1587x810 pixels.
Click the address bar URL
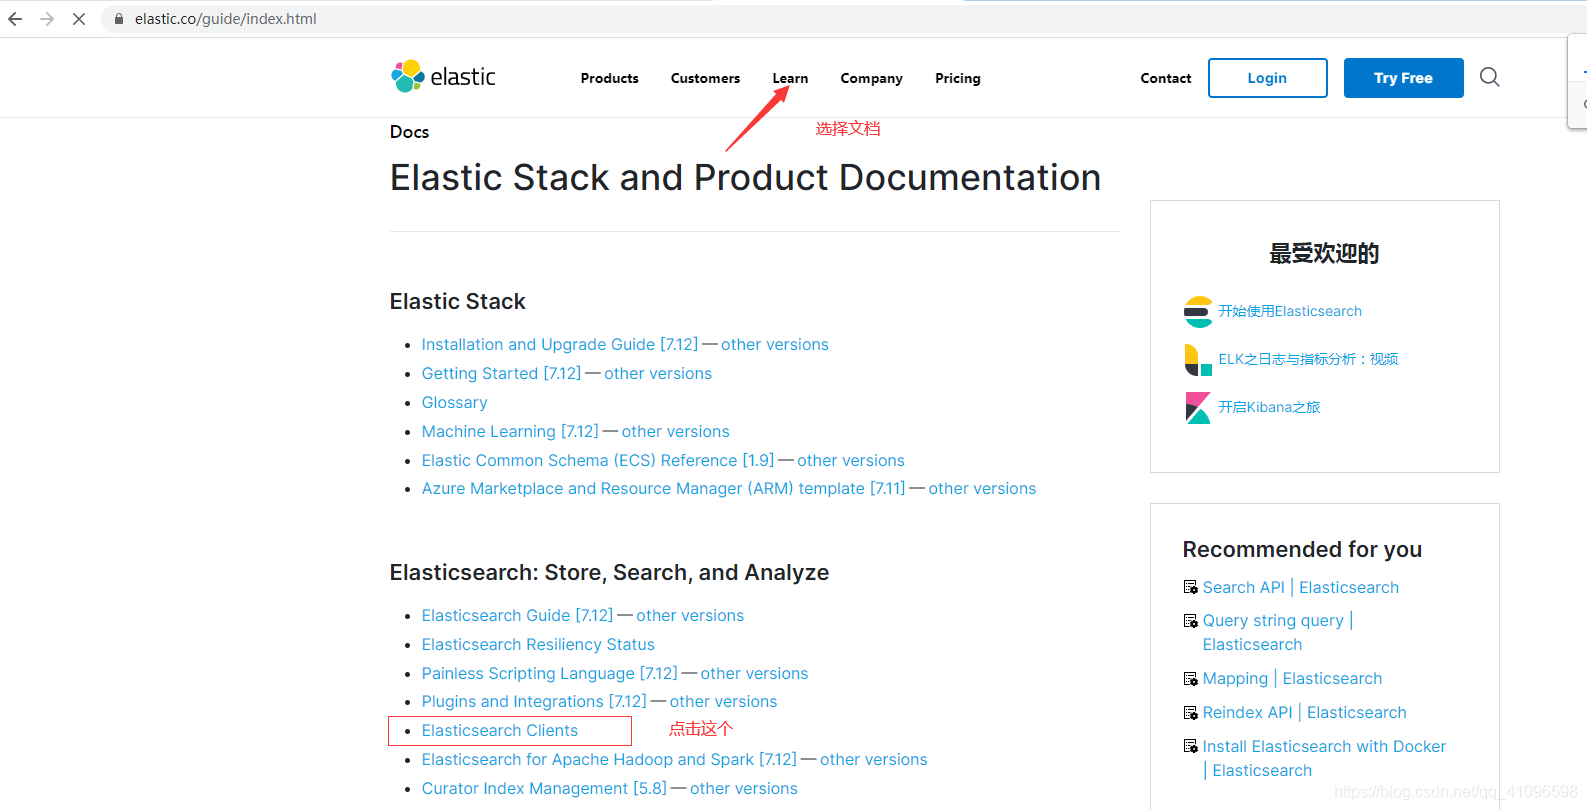(225, 19)
